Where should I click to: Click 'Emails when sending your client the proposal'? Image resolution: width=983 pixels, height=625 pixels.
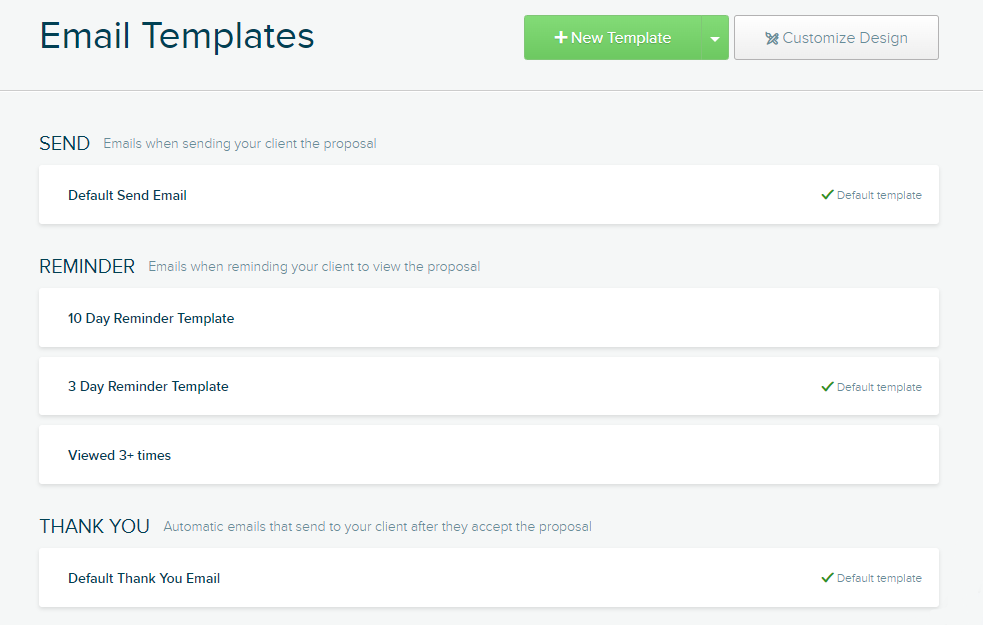coord(239,144)
